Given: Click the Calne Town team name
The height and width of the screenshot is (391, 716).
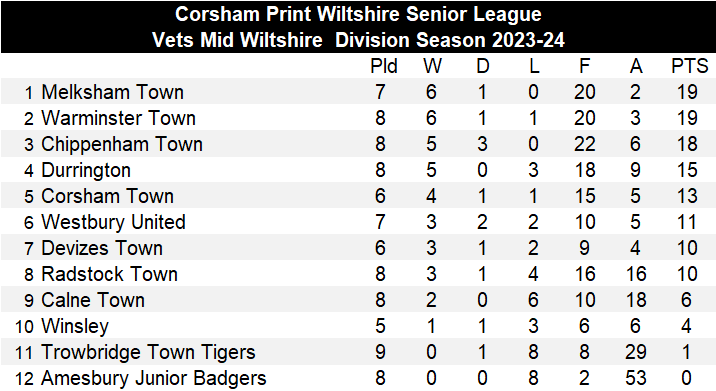Looking at the screenshot, I should (93, 301).
